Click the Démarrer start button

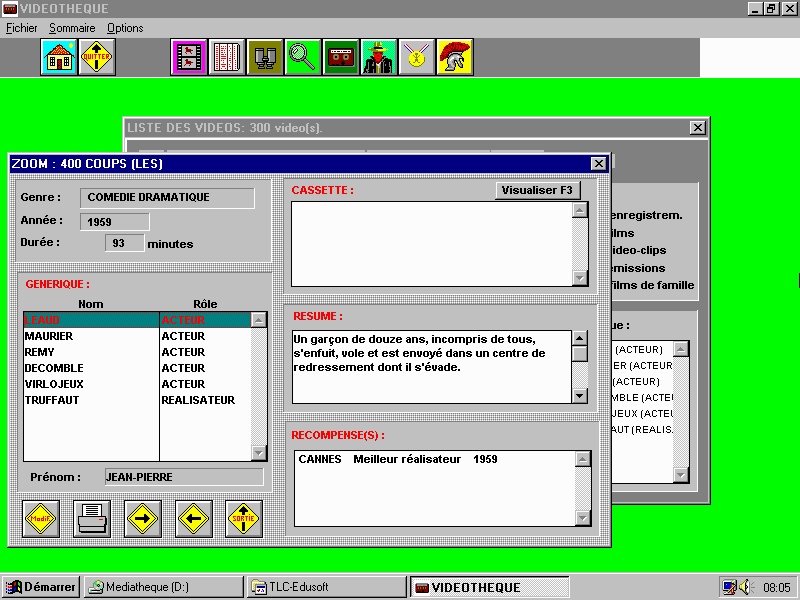tap(41, 587)
